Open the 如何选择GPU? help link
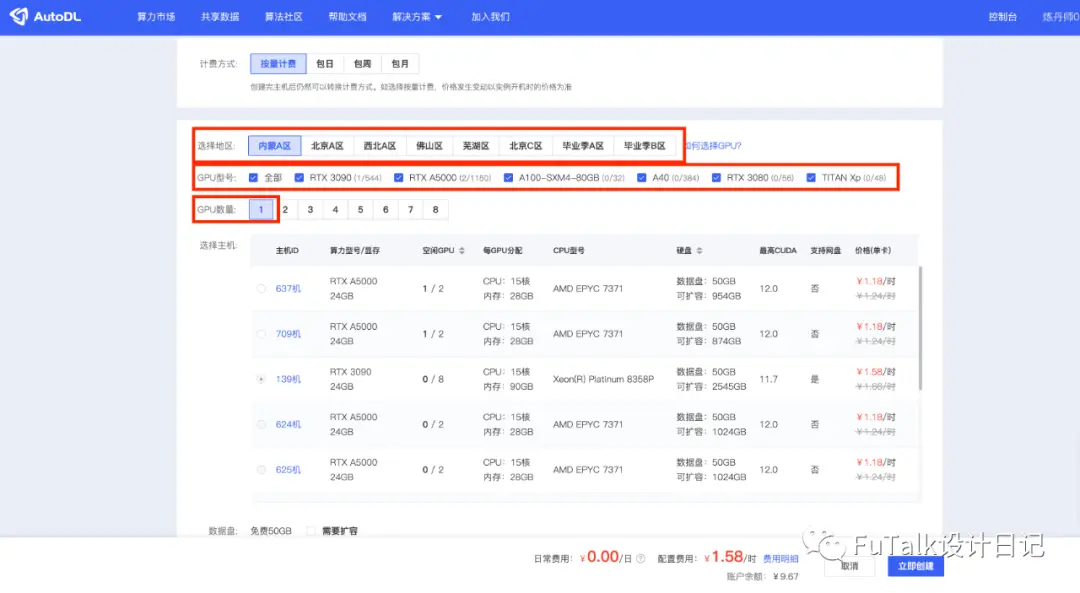 [x=713, y=146]
